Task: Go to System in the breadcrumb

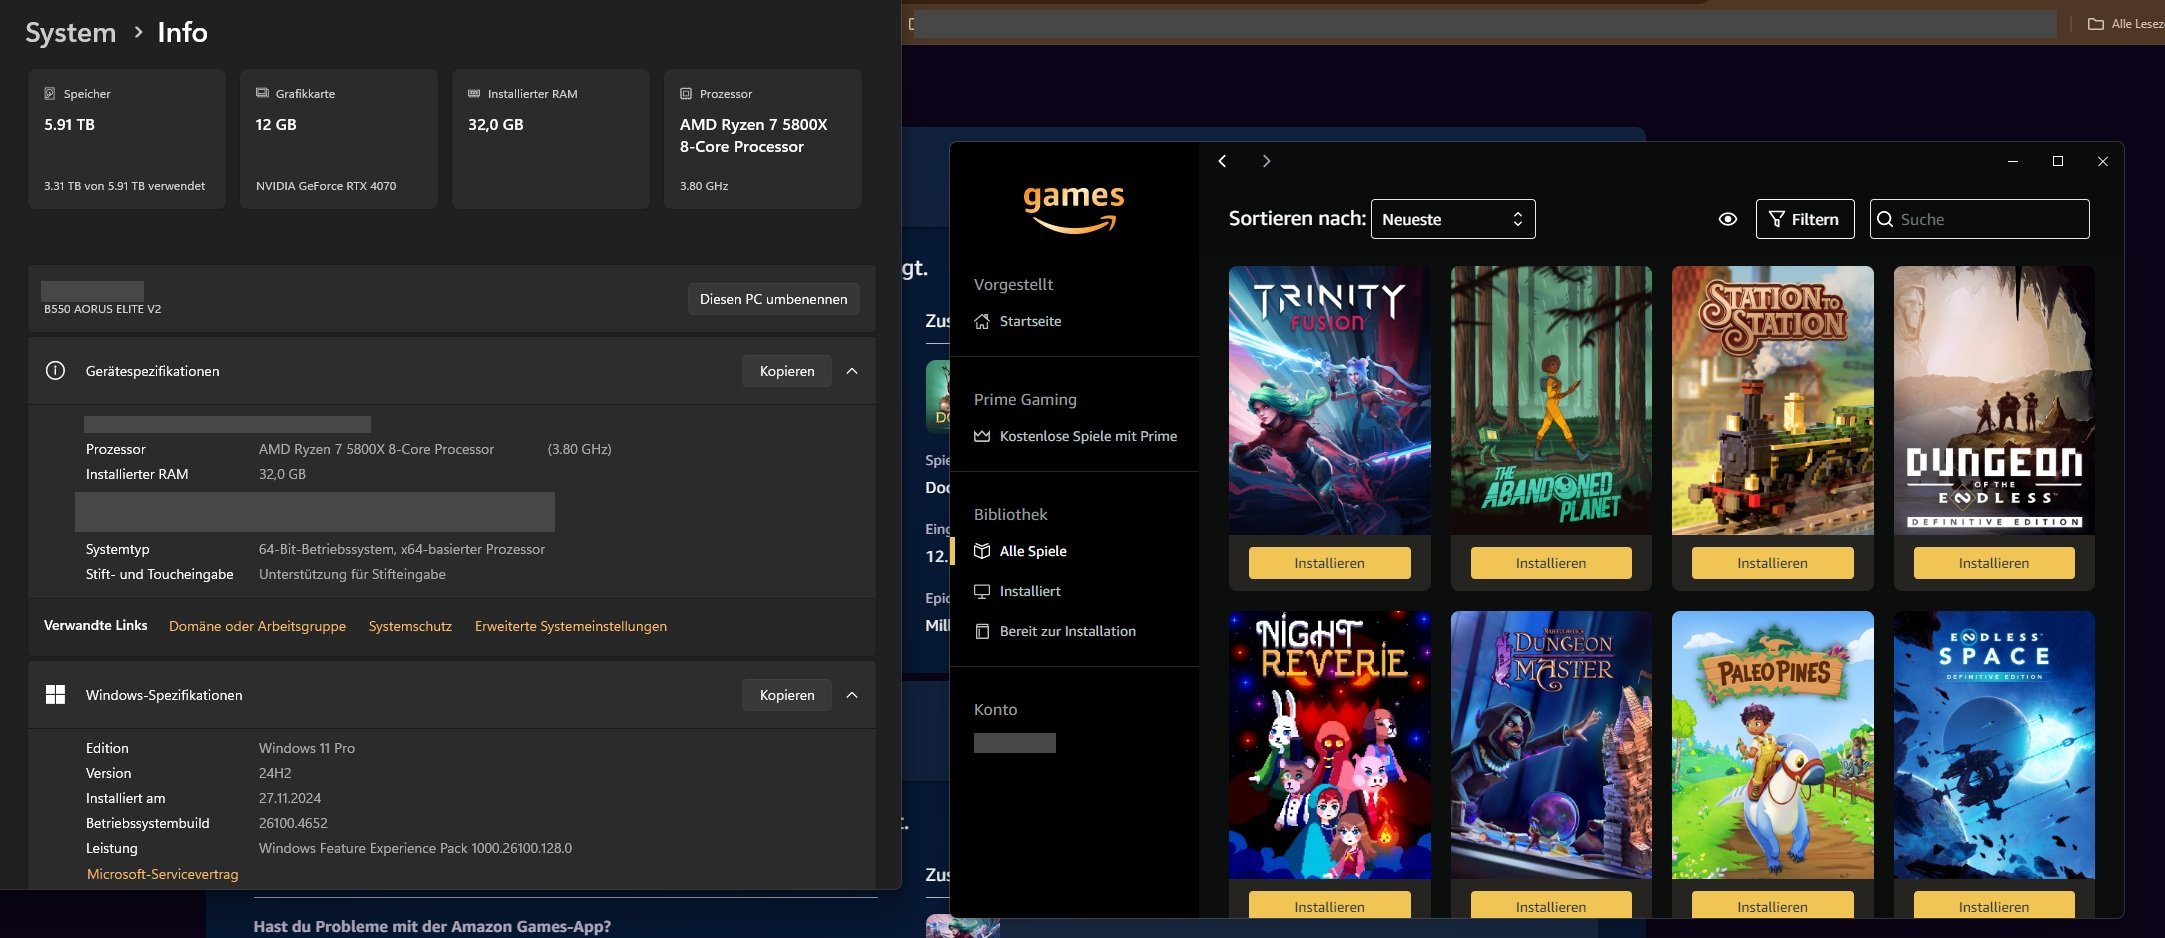Action: tap(71, 32)
